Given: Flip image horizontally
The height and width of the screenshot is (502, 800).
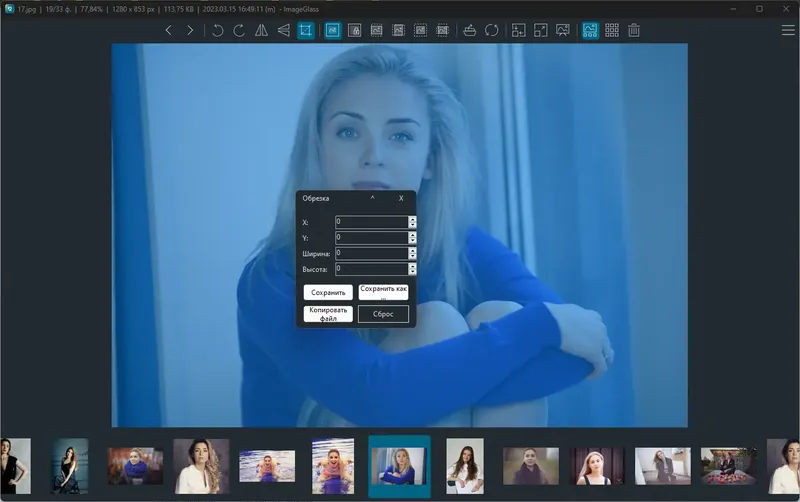Looking at the screenshot, I should (261, 30).
